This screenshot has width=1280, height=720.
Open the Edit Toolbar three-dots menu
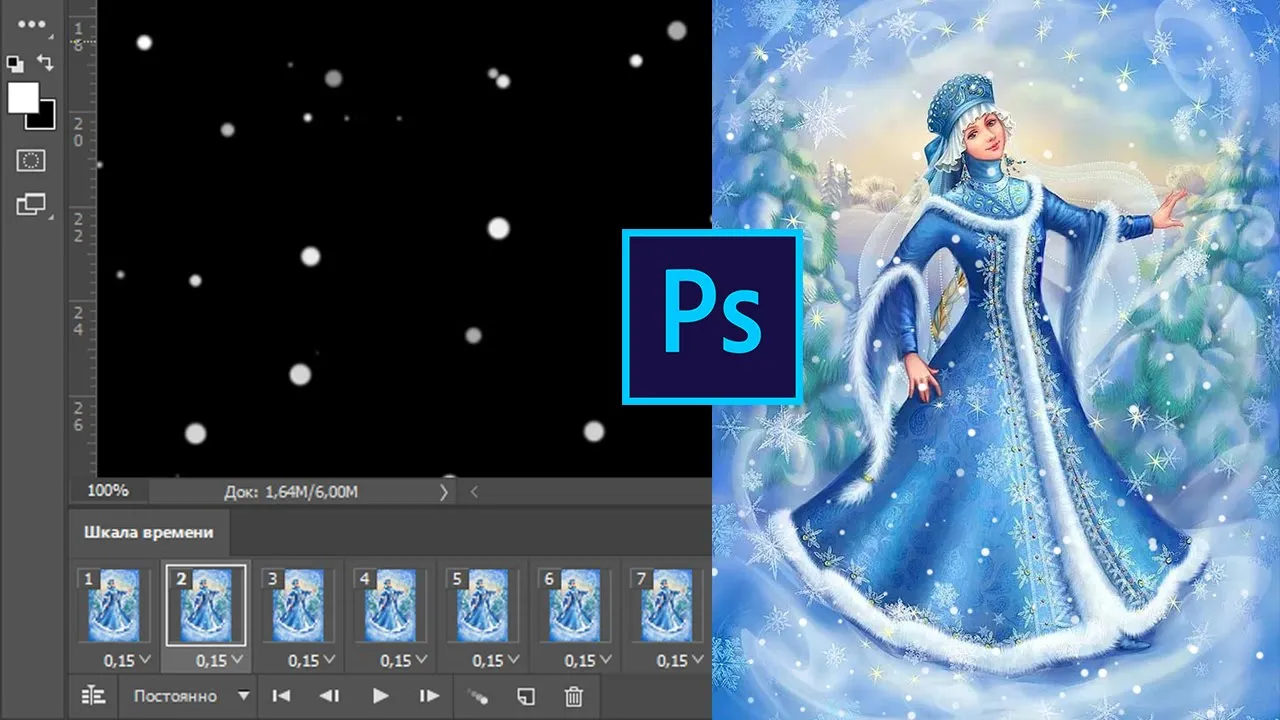pyautogui.click(x=32, y=24)
